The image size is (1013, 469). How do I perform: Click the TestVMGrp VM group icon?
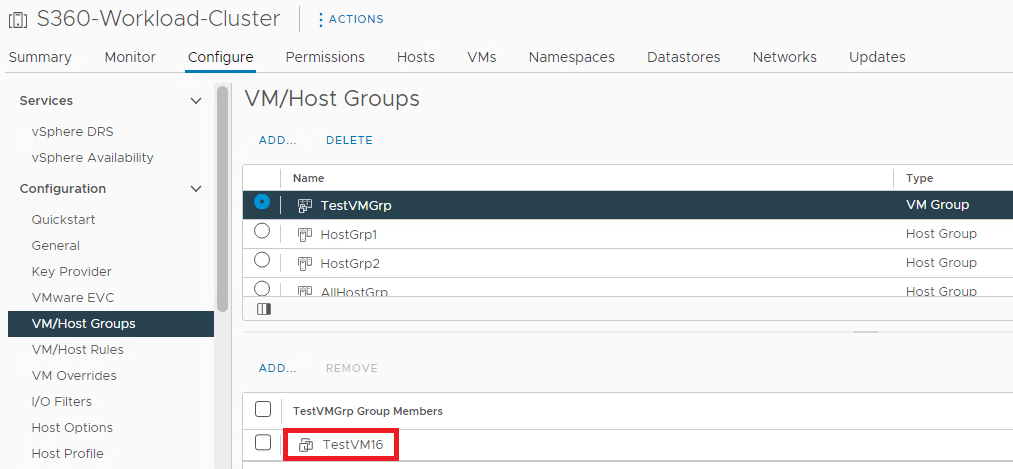[305, 206]
